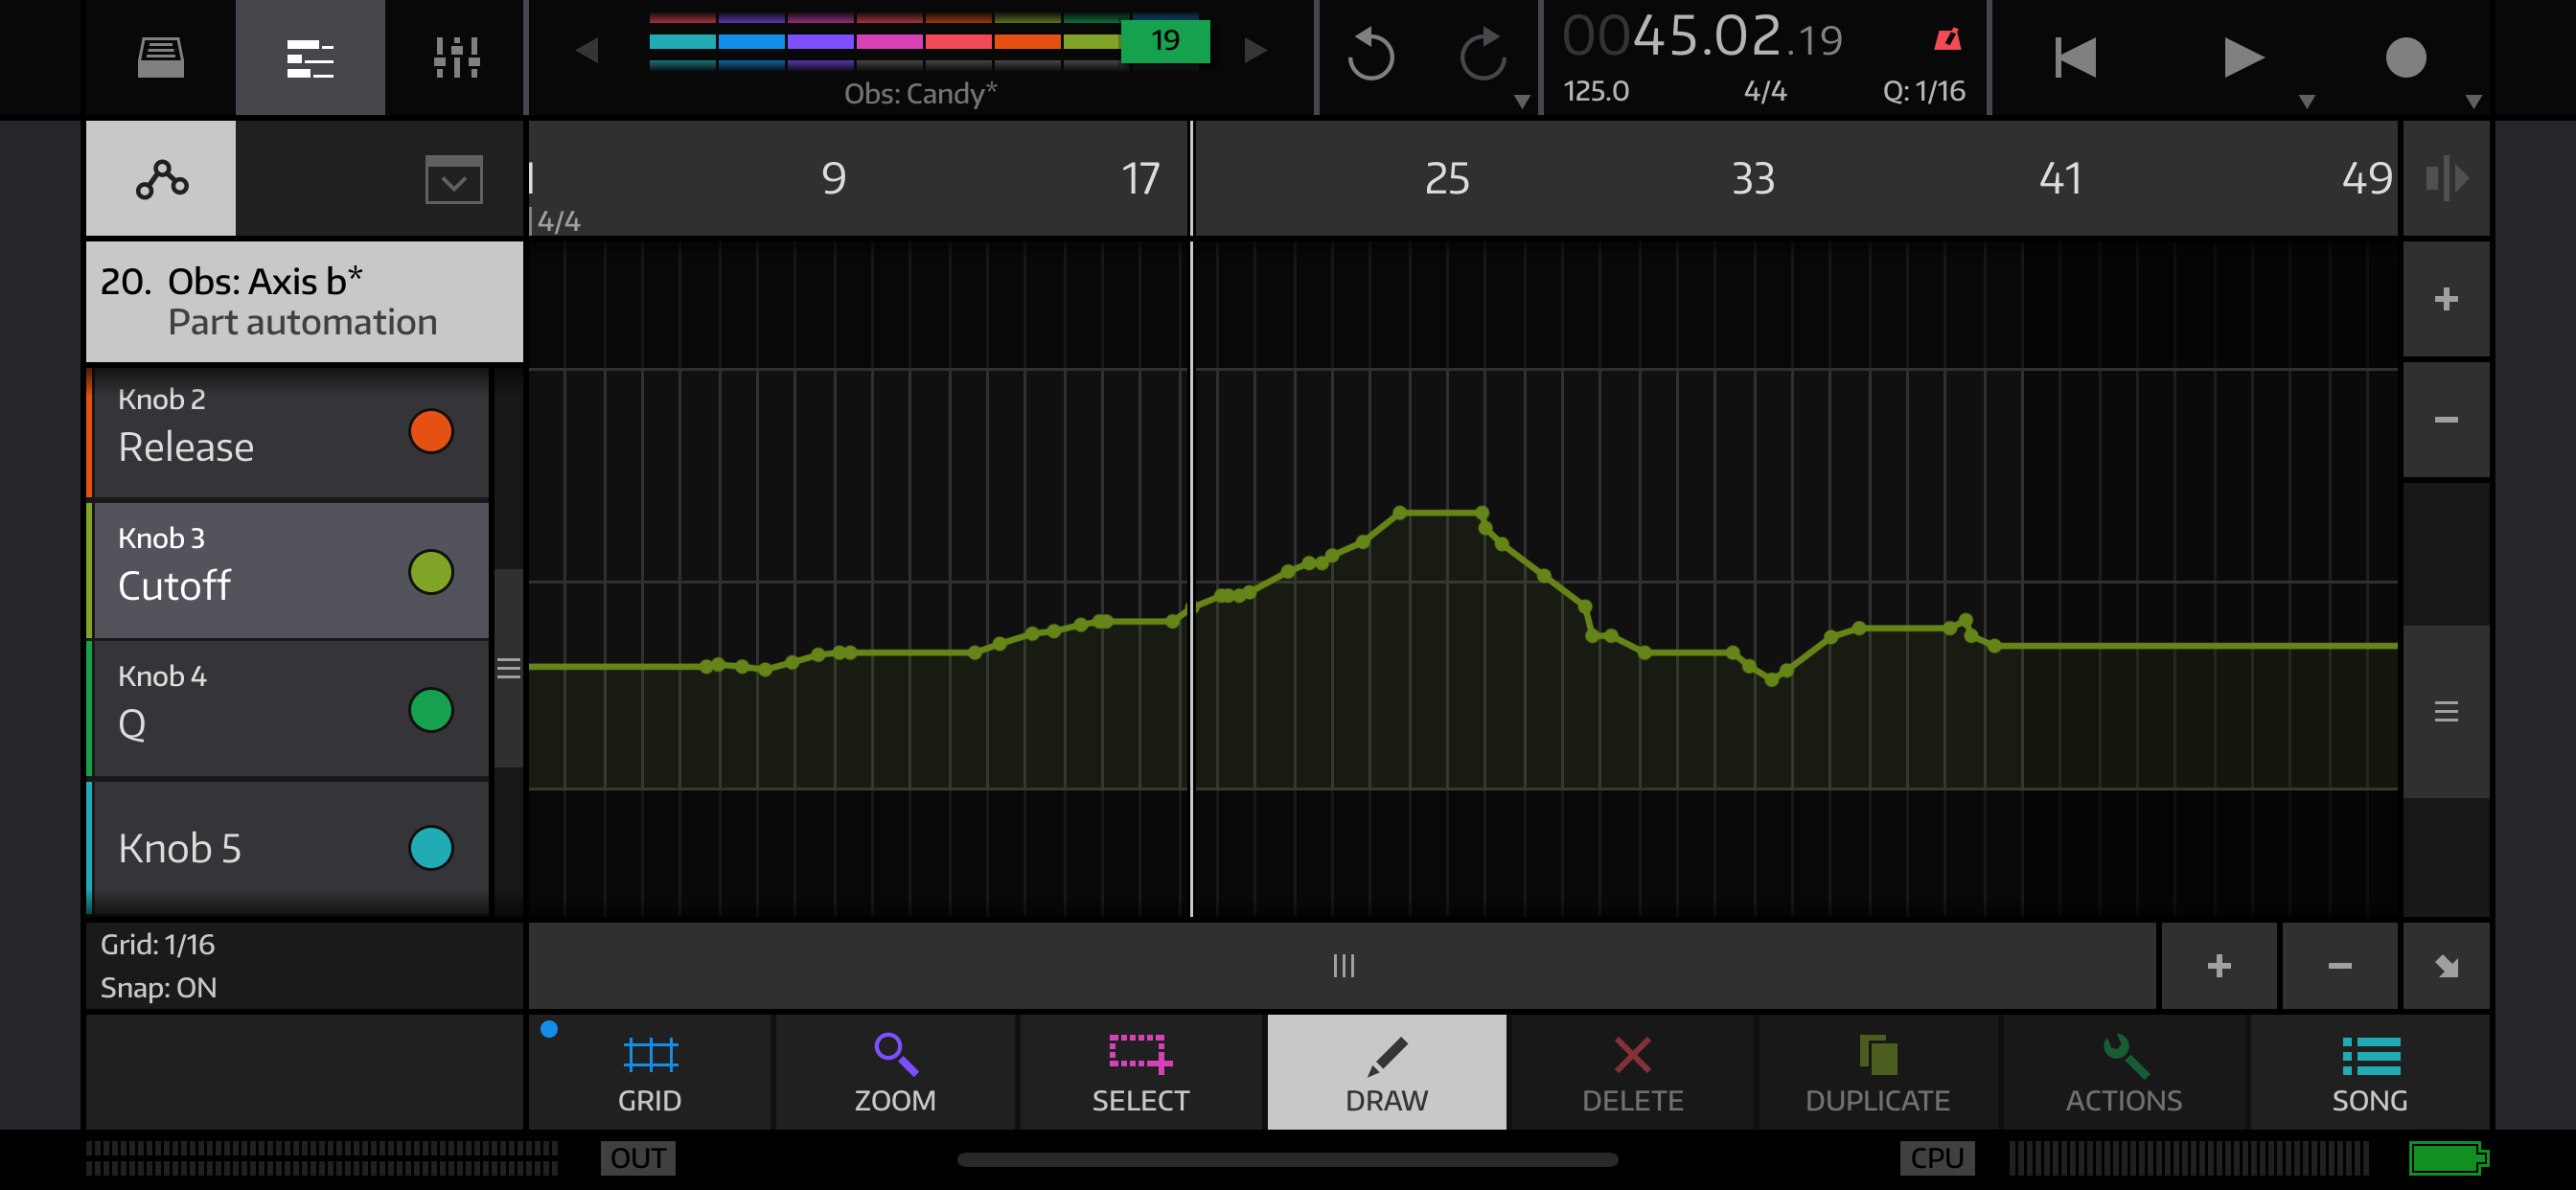Switch to the sequencer view icon
Screen dimensions: 2576x1190
[x=310, y=57]
